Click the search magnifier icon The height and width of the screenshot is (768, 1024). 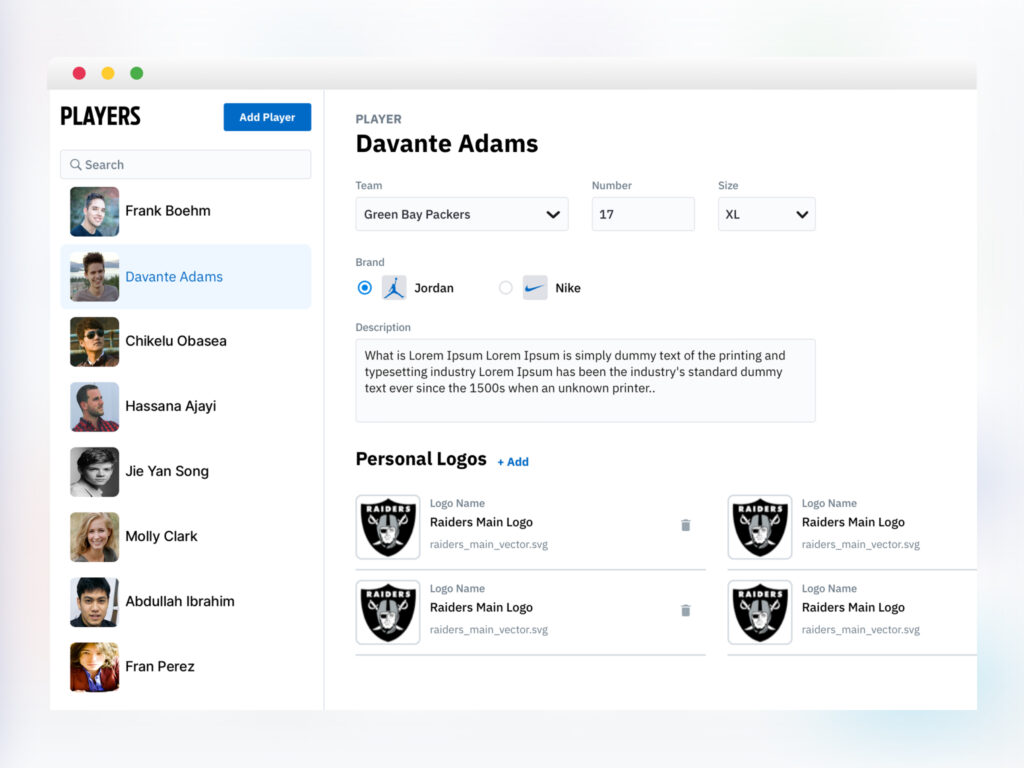click(x=76, y=165)
